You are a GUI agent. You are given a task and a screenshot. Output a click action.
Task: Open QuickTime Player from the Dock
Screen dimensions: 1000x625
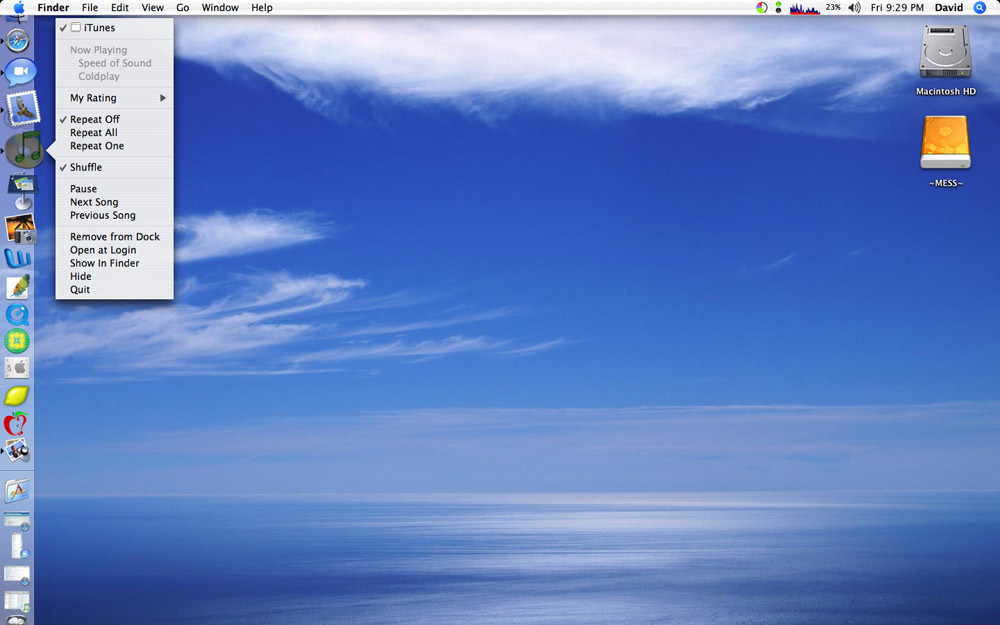[17, 314]
